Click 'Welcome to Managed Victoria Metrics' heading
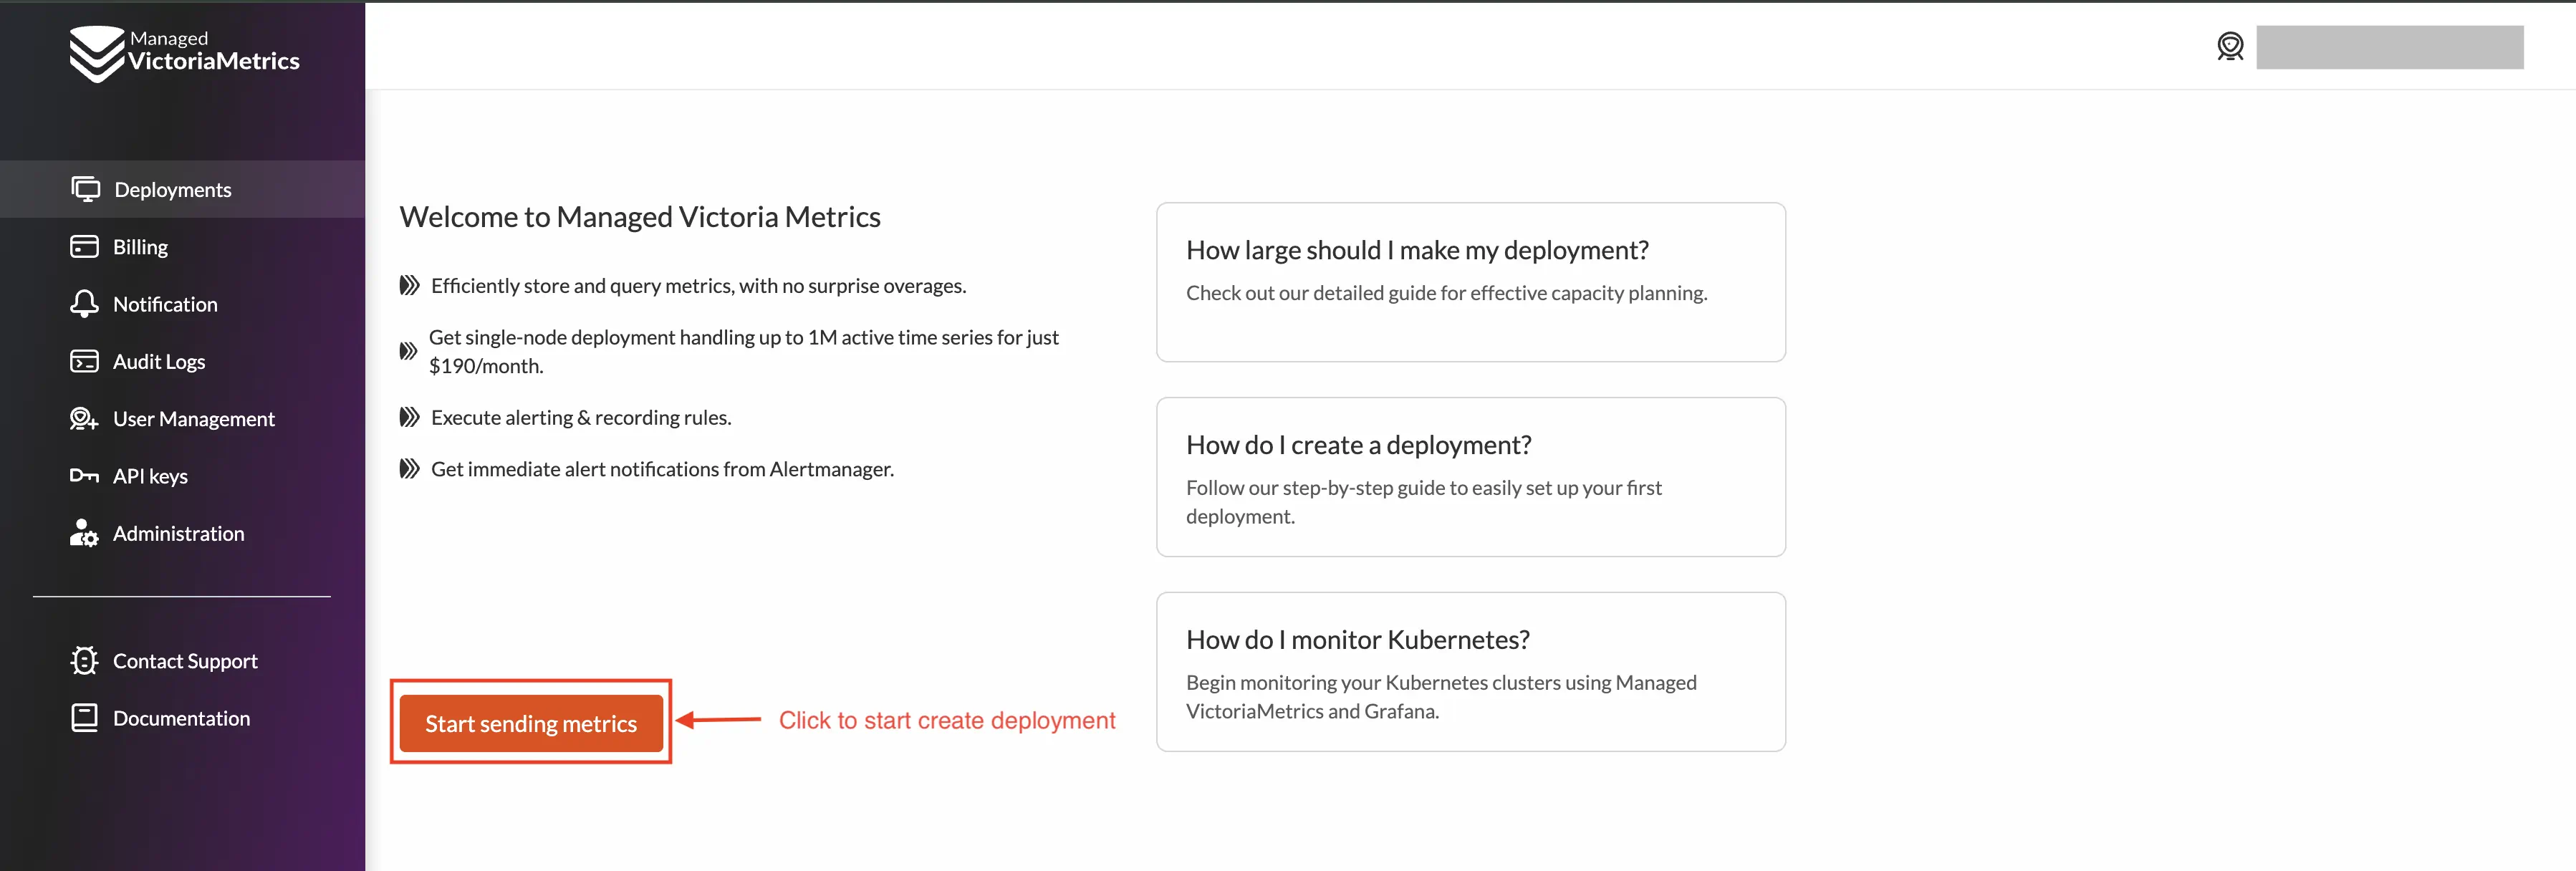Screen dimensions: 2576x871 coord(640,217)
